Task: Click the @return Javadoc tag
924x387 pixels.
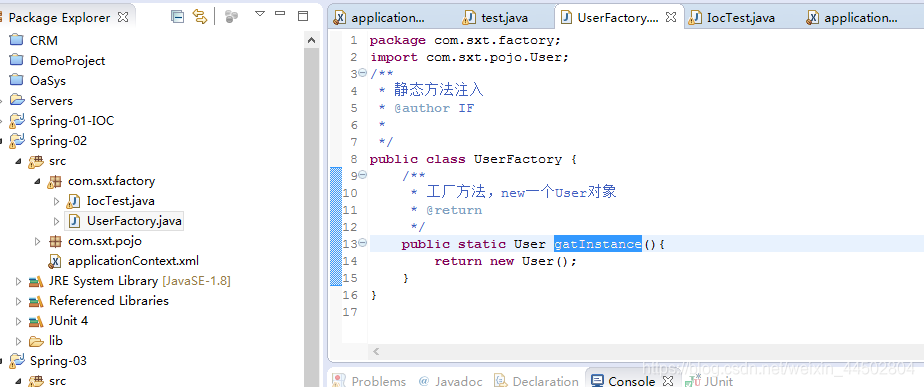Action: (454, 210)
